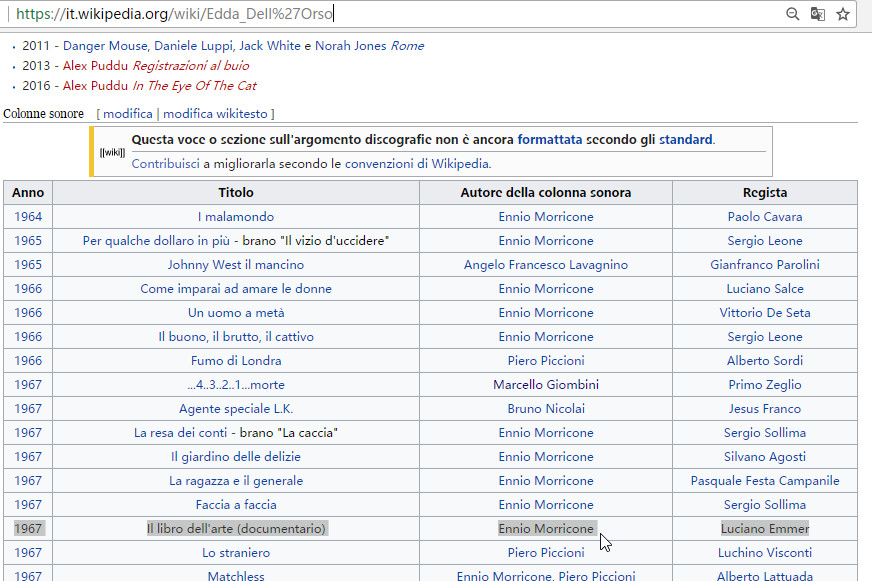Open the formattata link in notice box
This screenshot has width=872, height=581.
[x=550, y=140]
